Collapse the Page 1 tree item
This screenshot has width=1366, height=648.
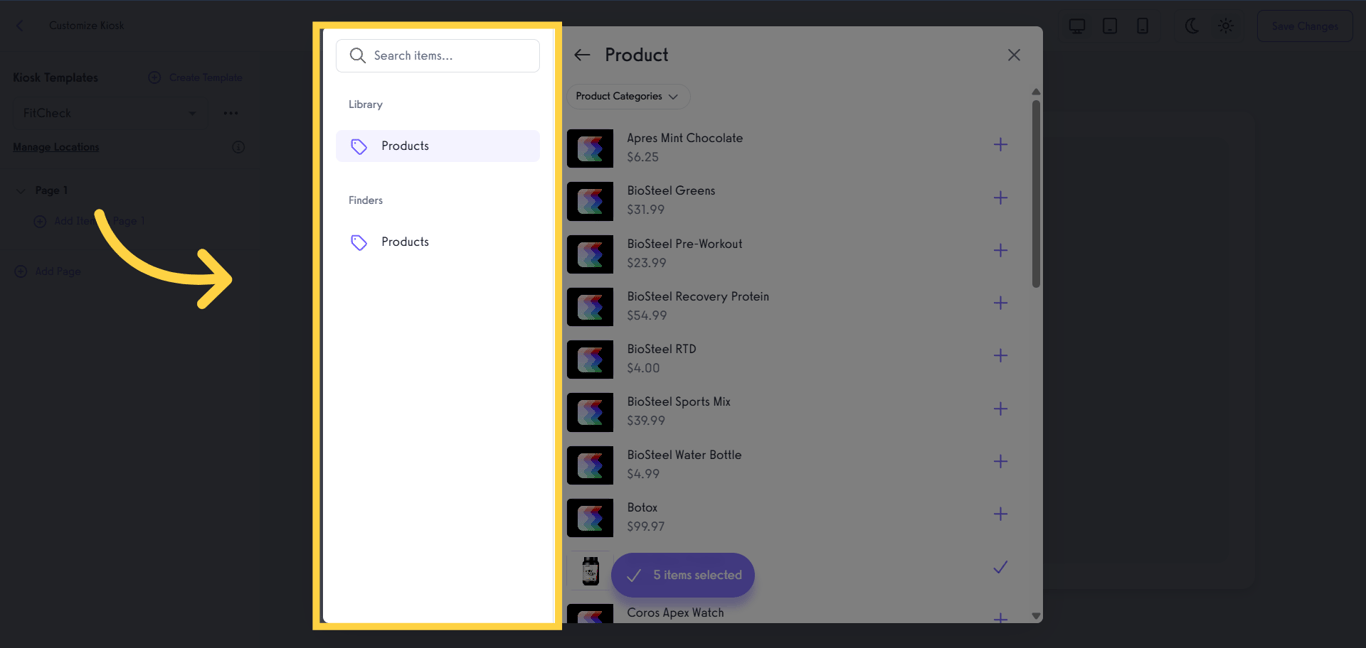point(21,190)
